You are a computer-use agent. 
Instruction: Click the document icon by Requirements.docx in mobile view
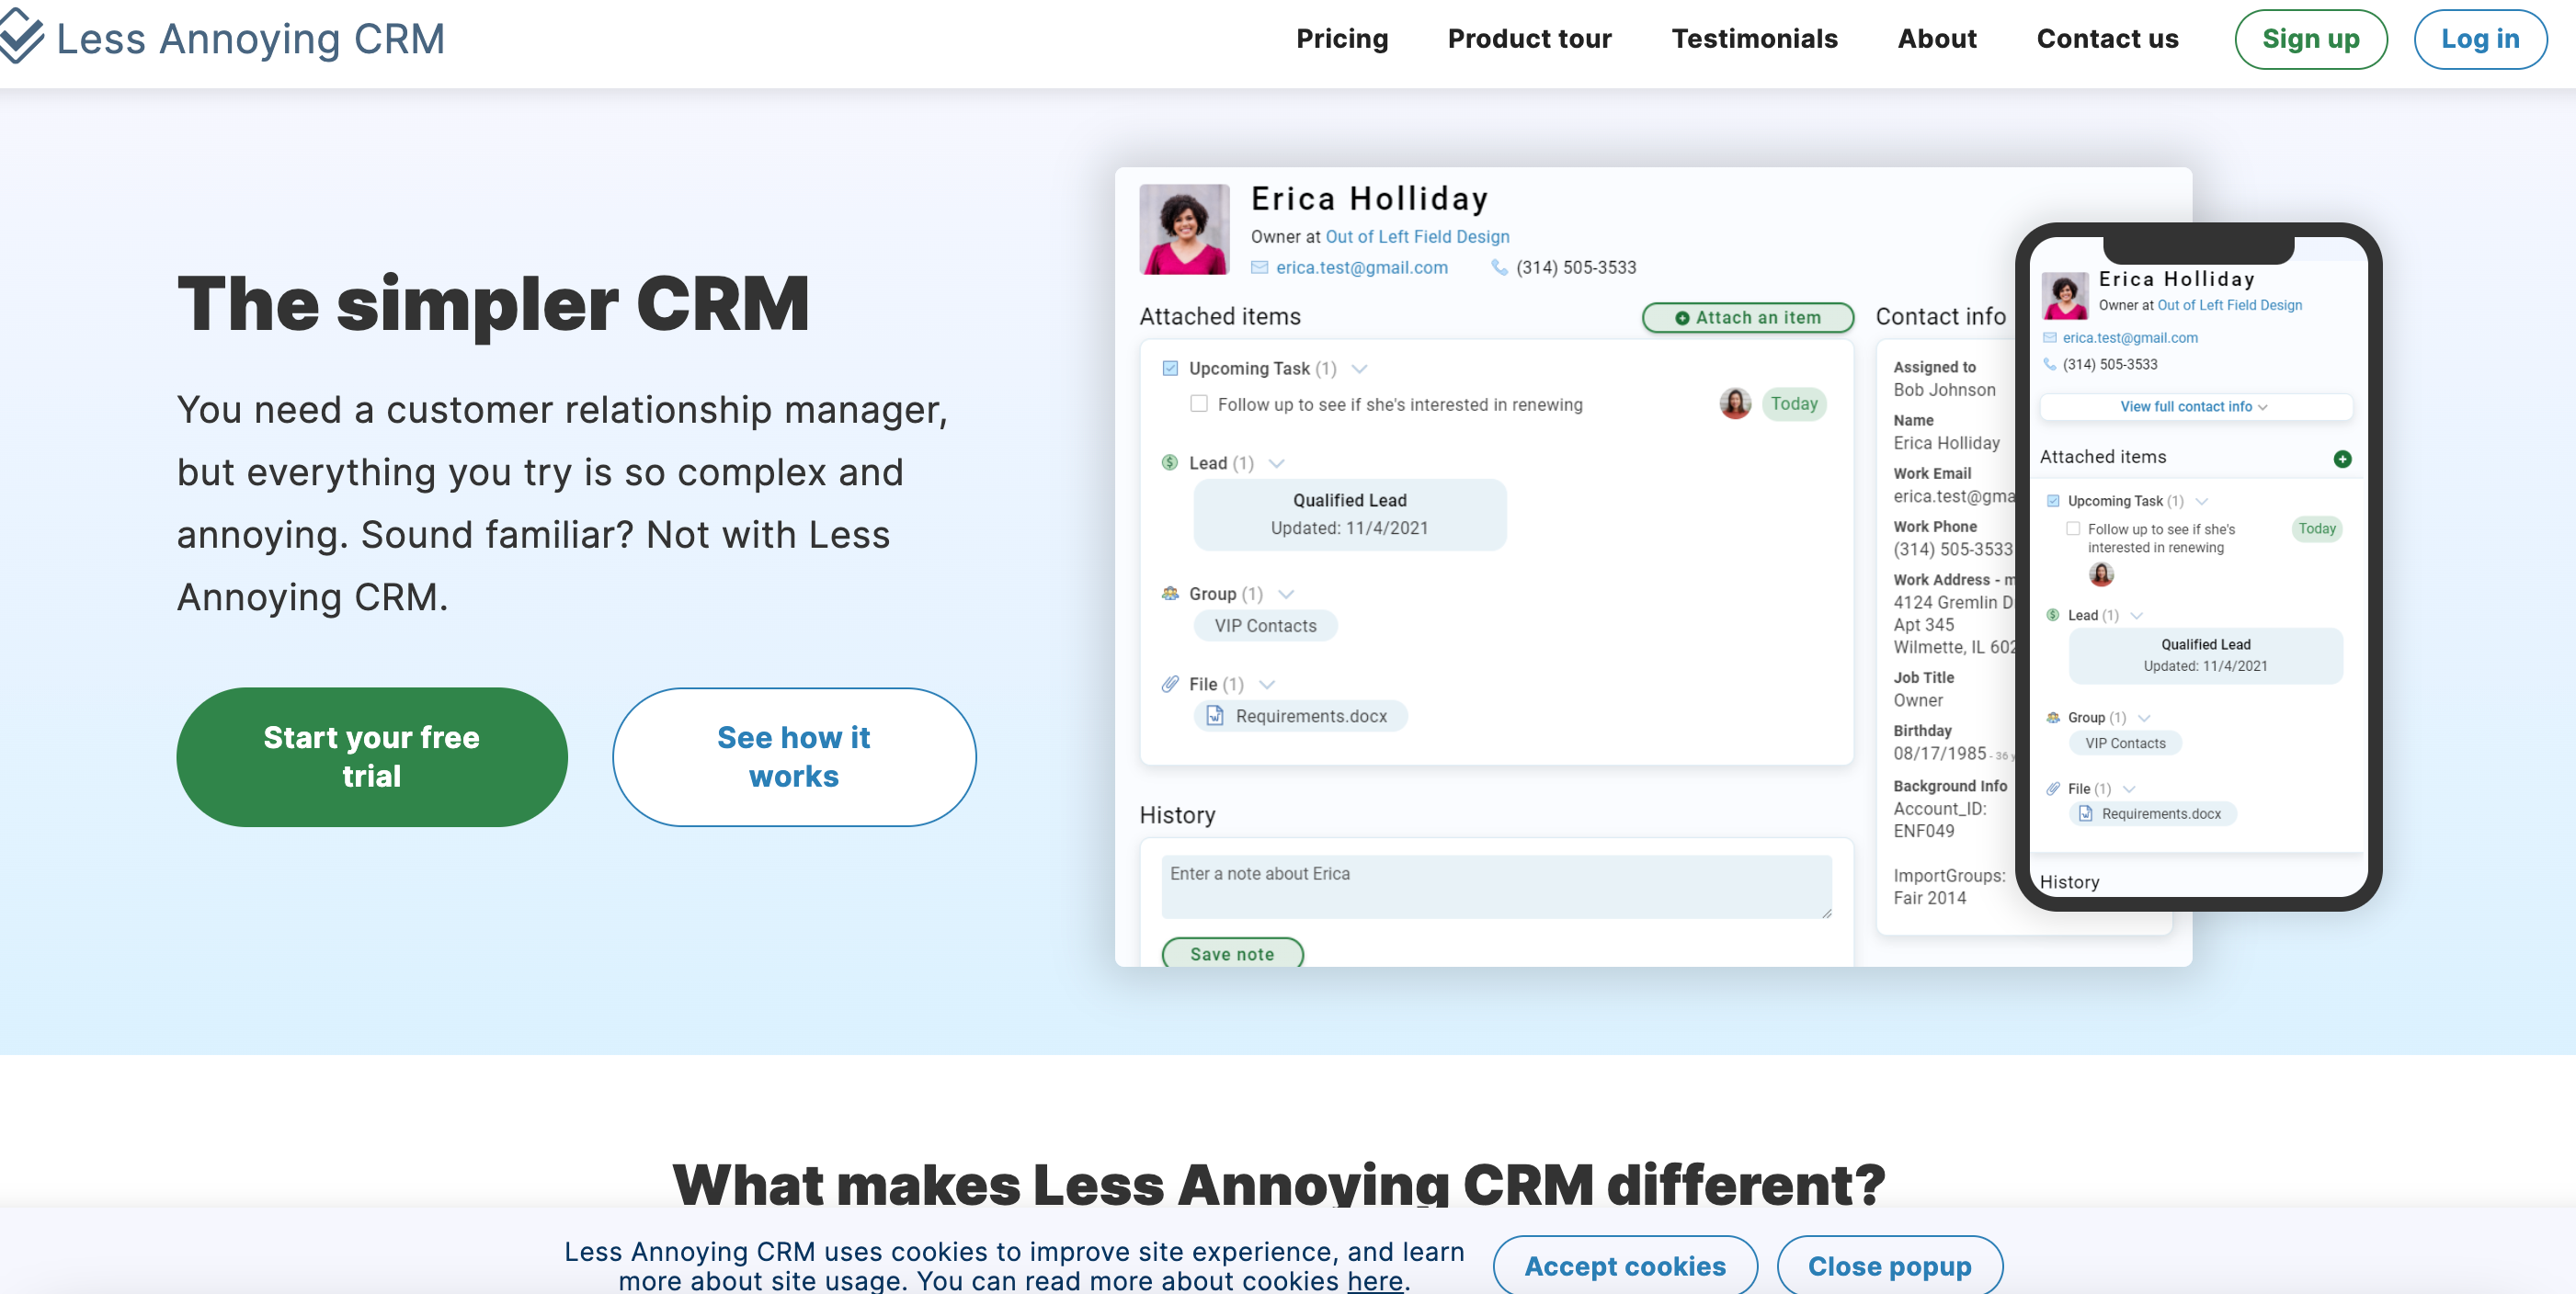2086,814
